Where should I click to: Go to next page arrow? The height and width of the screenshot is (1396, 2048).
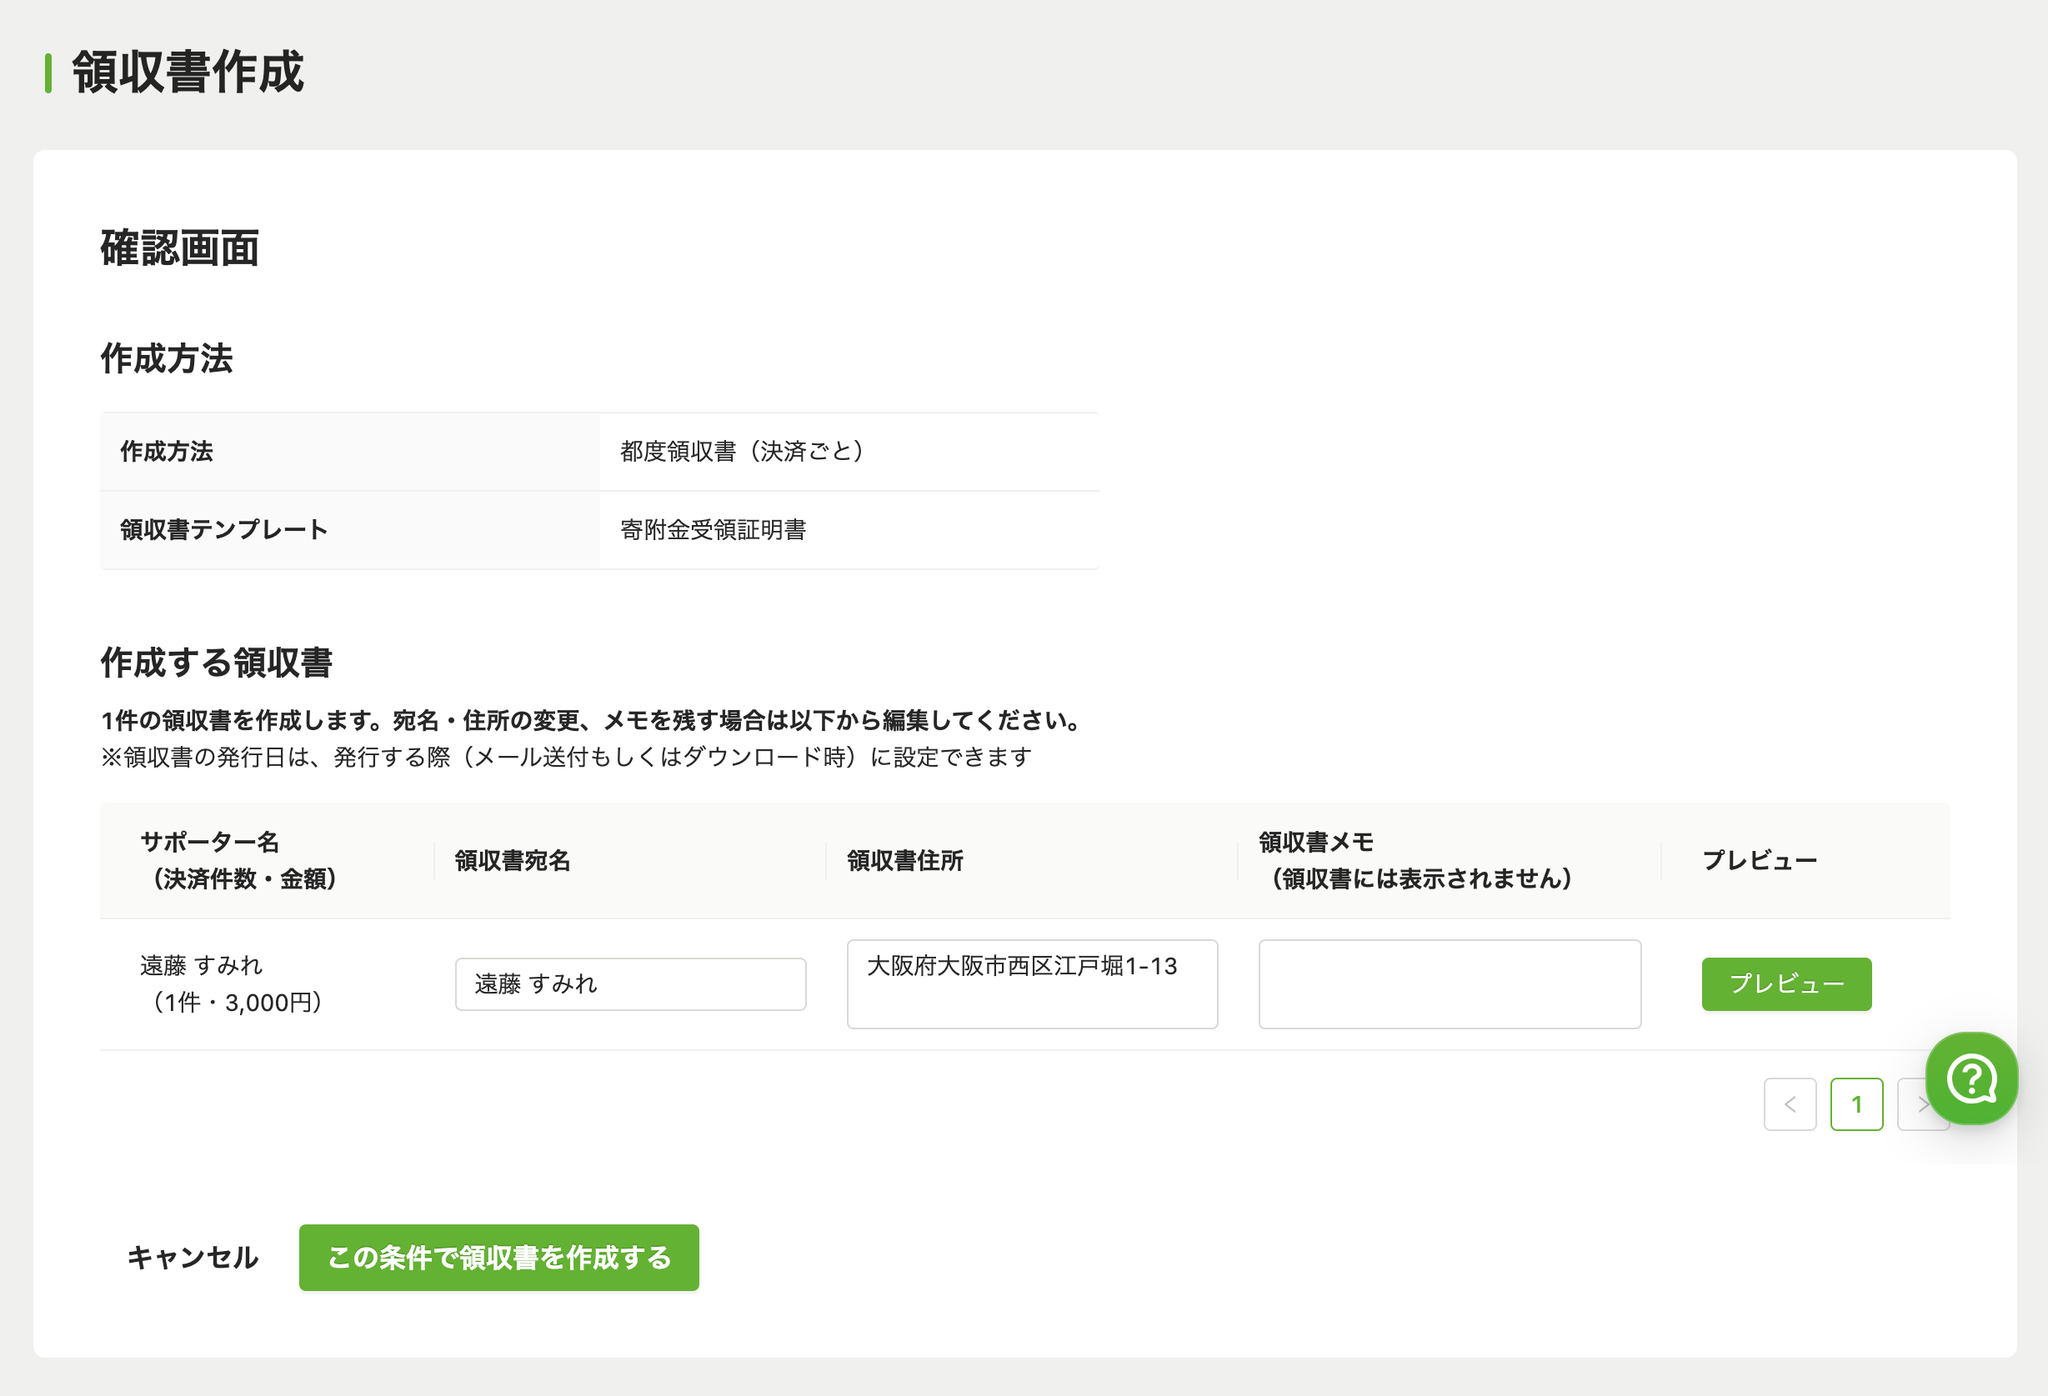[x=1922, y=1104]
